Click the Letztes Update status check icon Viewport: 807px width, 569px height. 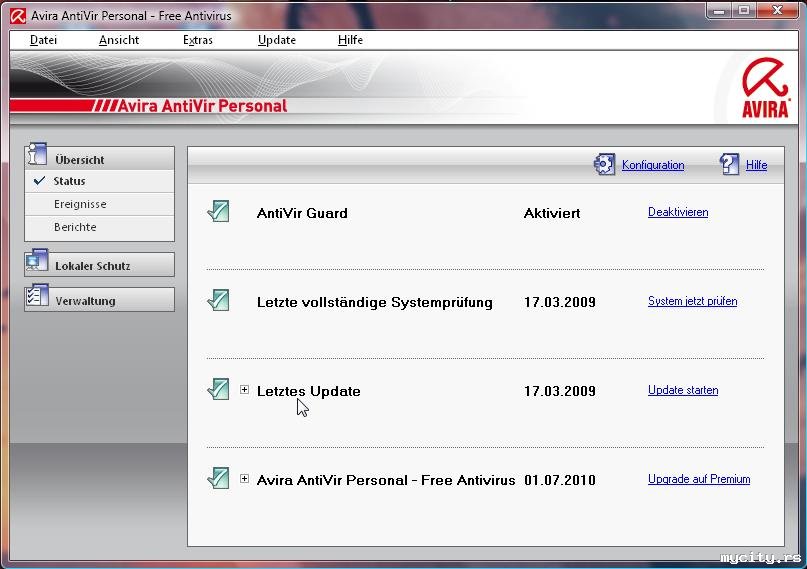point(218,389)
